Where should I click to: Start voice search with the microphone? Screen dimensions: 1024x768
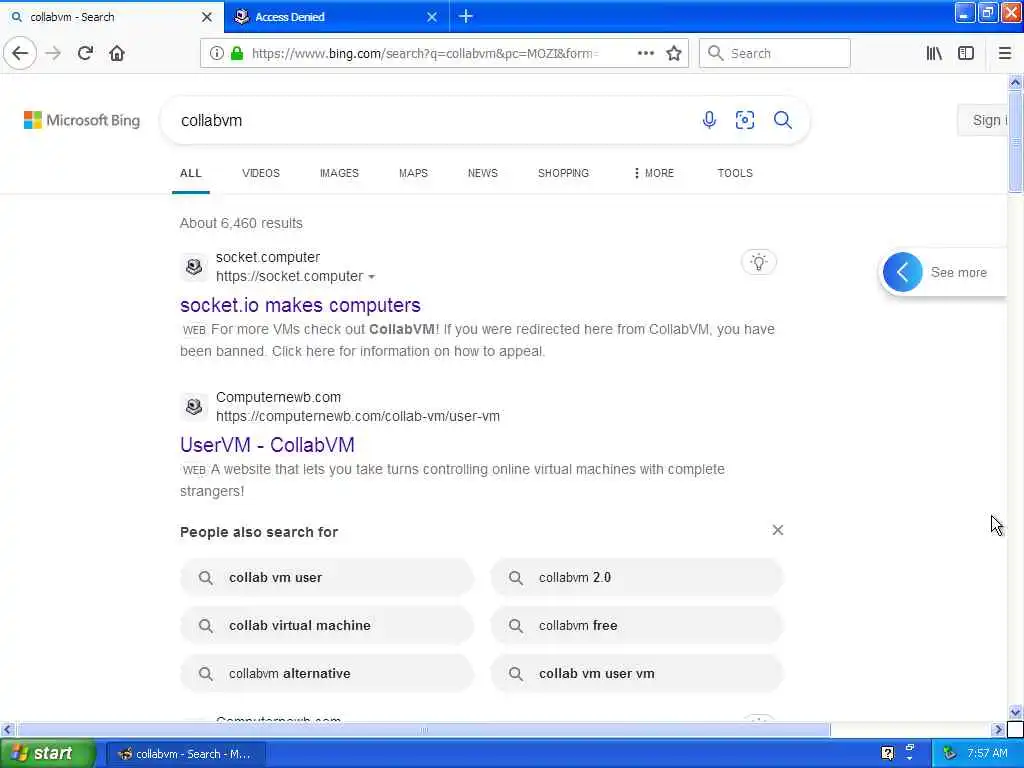pyautogui.click(x=709, y=120)
